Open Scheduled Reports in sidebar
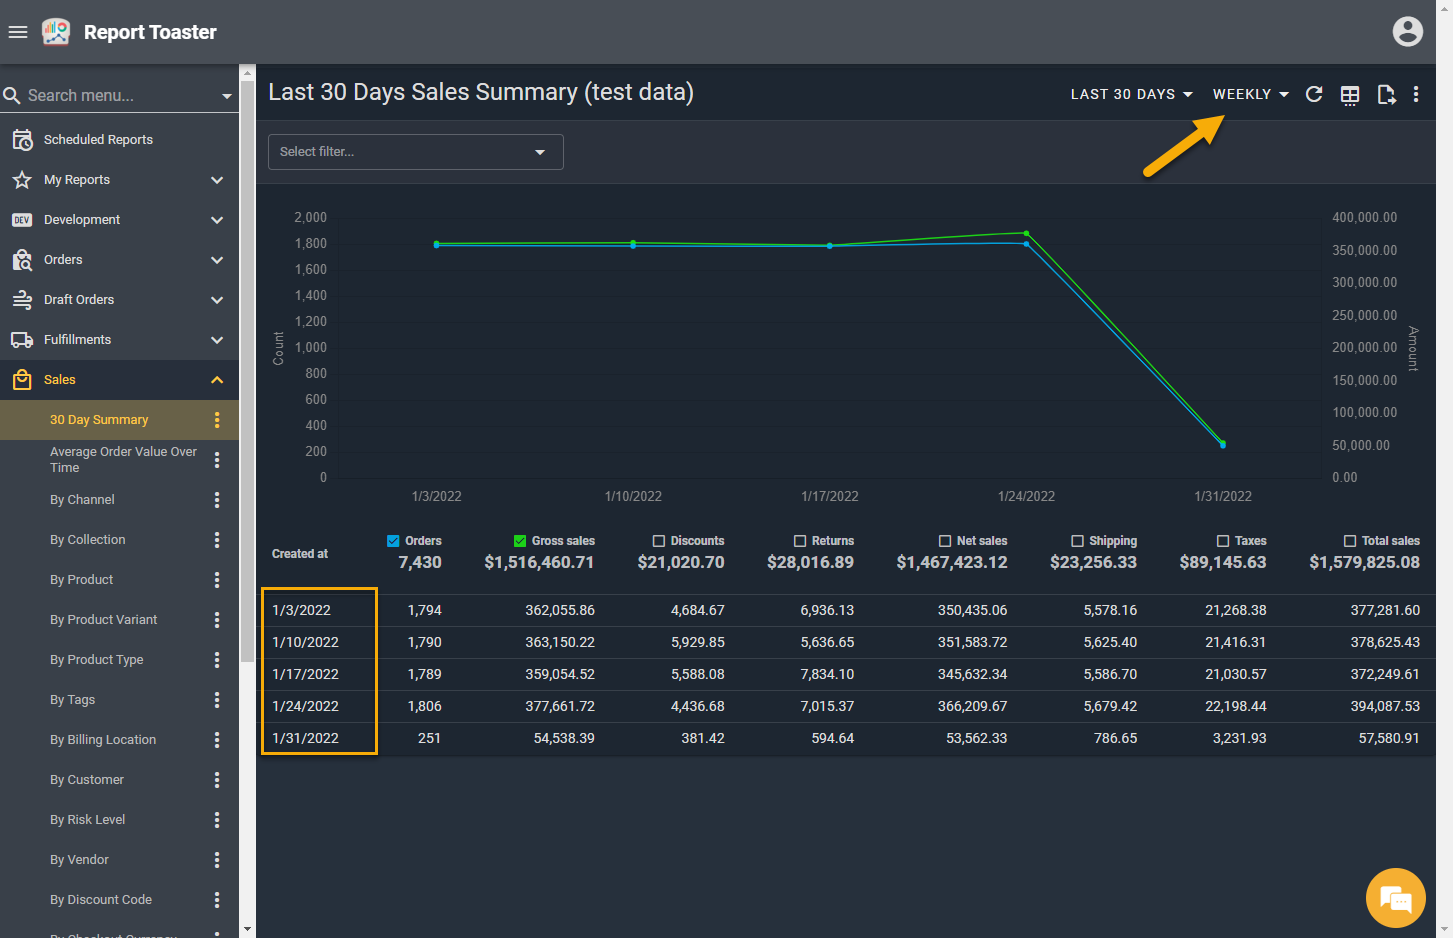This screenshot has height=938, width=1453. pyautogui.click(x=98, y=140)
